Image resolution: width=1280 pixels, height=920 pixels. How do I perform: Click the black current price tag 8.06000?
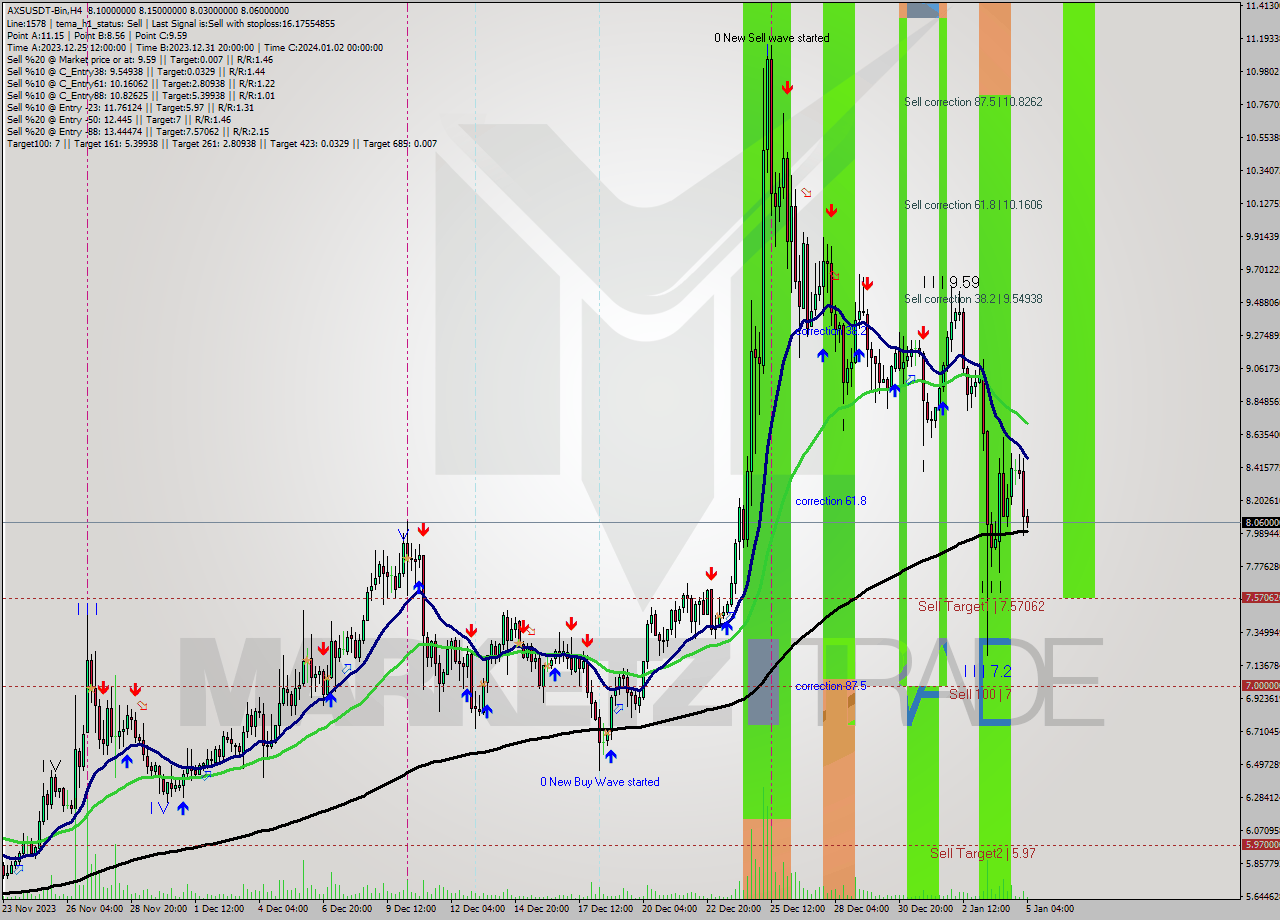1260,522
